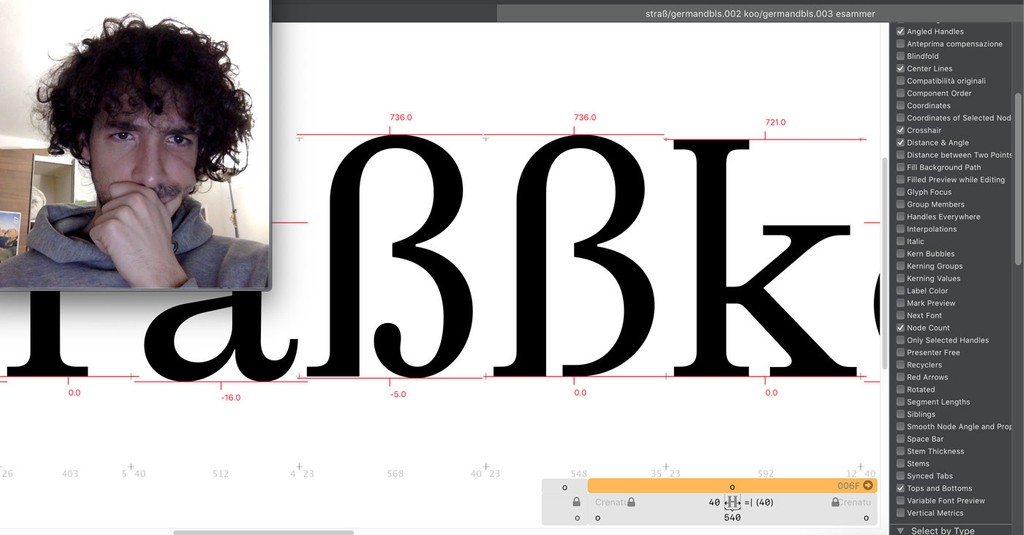1024x535 pixels.
Task: Expand the Select by Type section
Action: 900,530
